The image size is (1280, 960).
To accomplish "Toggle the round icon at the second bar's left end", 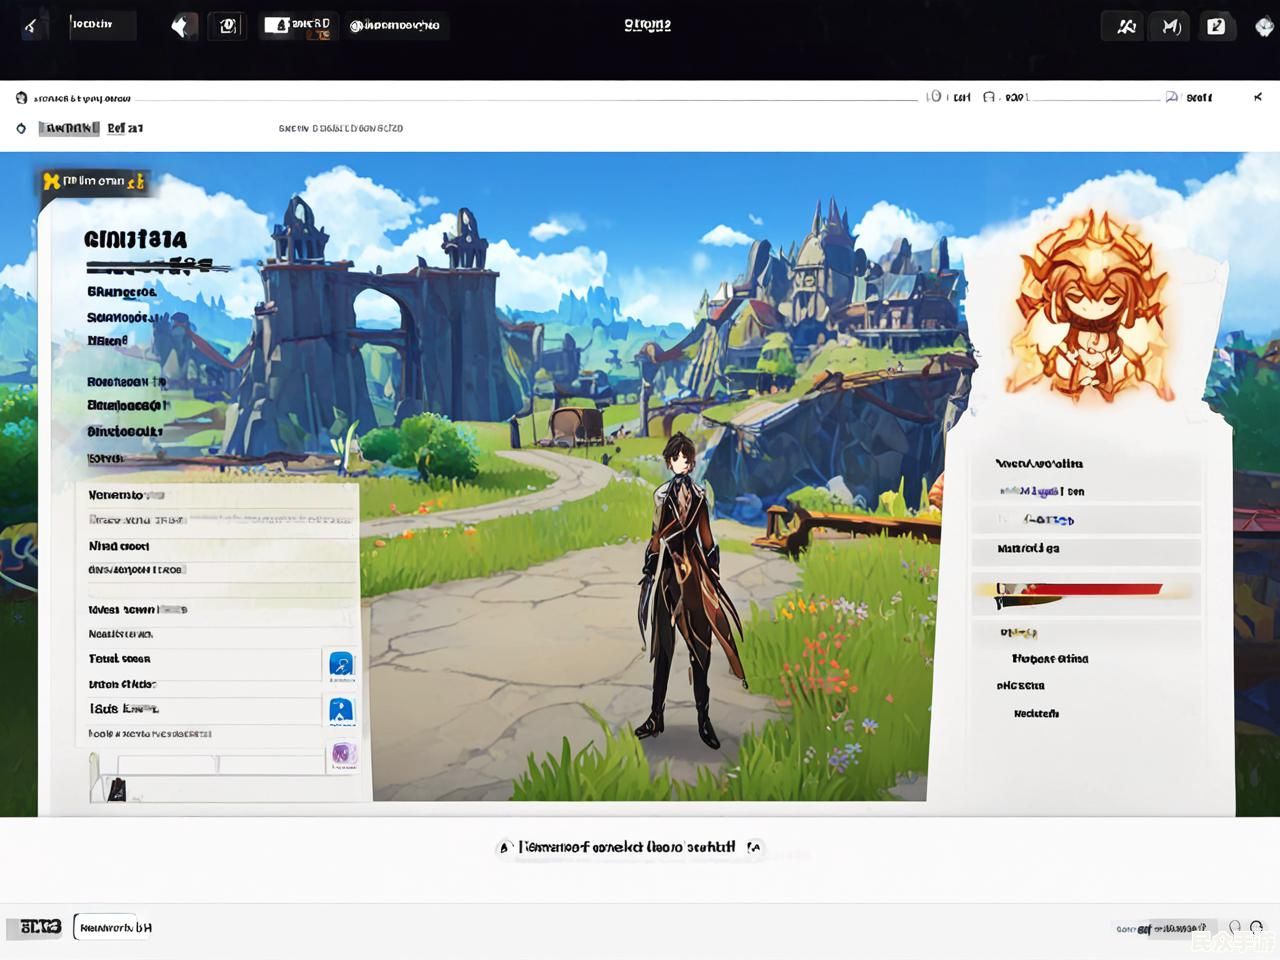I will click(x=21, y=98).
